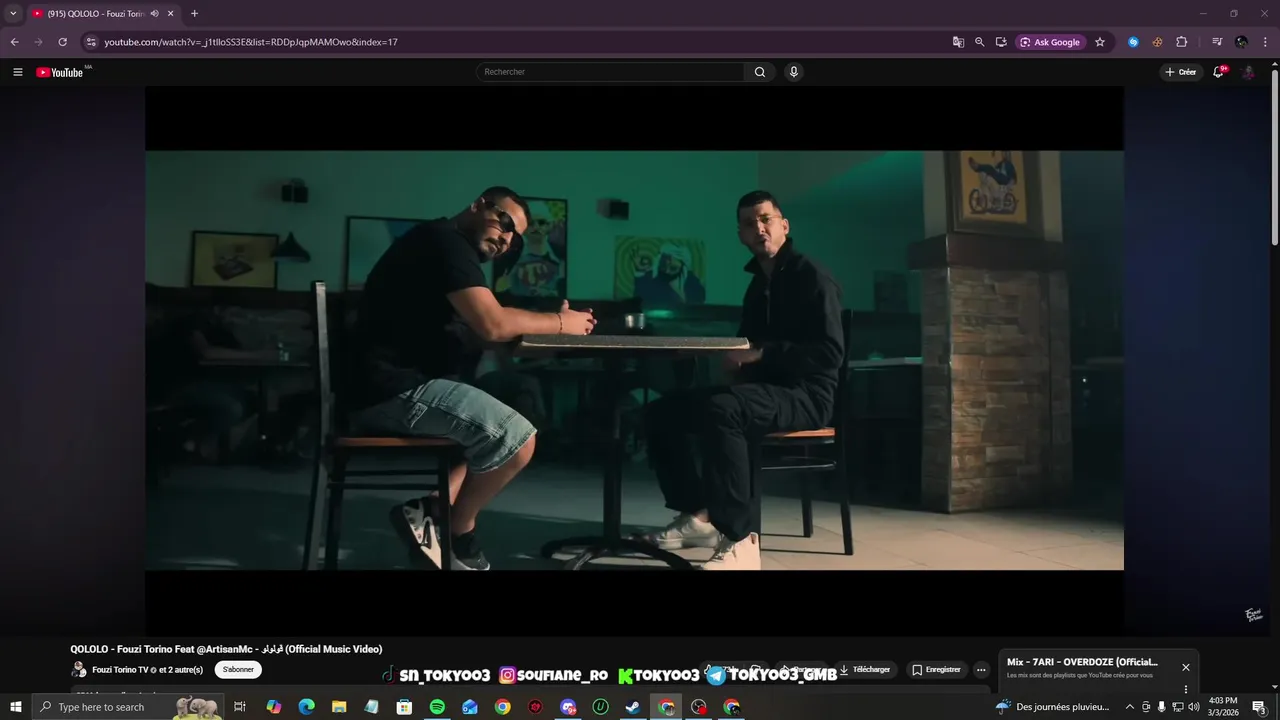Open Outlook mail from the taskbar
The width and height of the screenshot is (1280, 720).
coord(470,707)
